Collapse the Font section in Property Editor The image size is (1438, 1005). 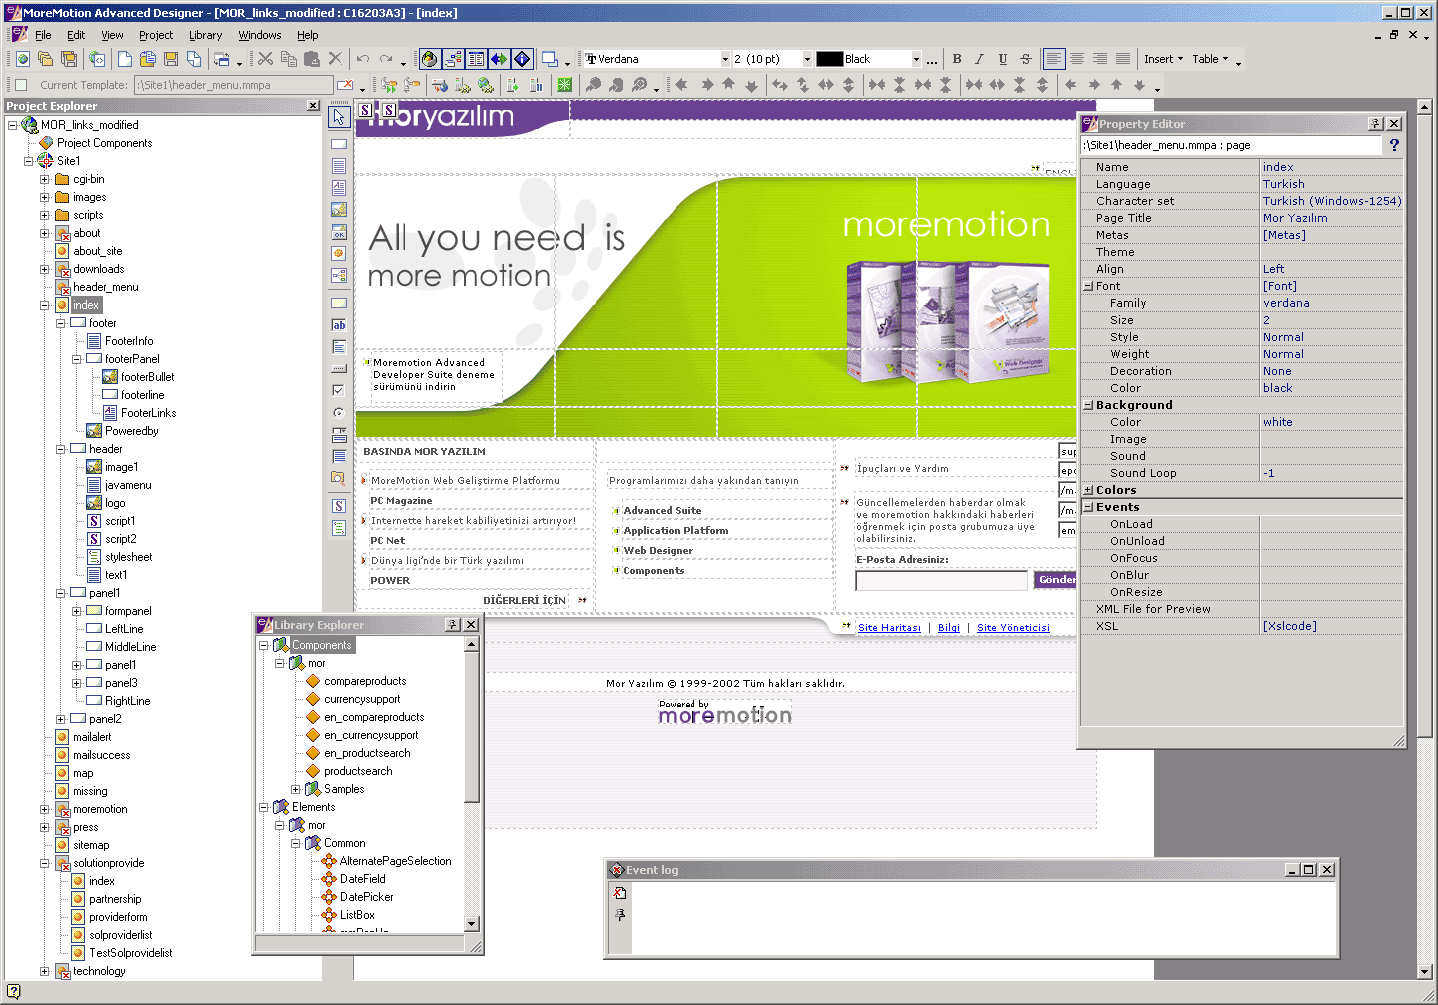1087,286
